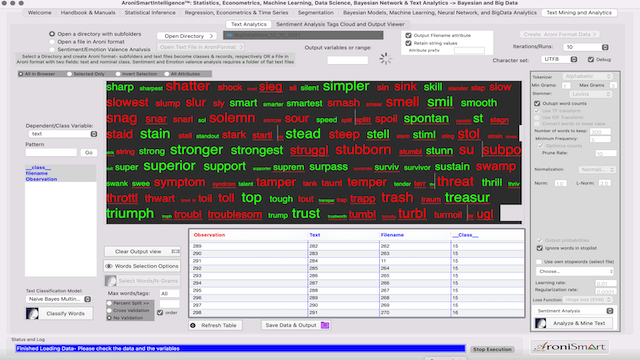The image size is (640, 360).
Task: Open the Stemmer Lovins dropdown
Action: [x=591, y=94]
